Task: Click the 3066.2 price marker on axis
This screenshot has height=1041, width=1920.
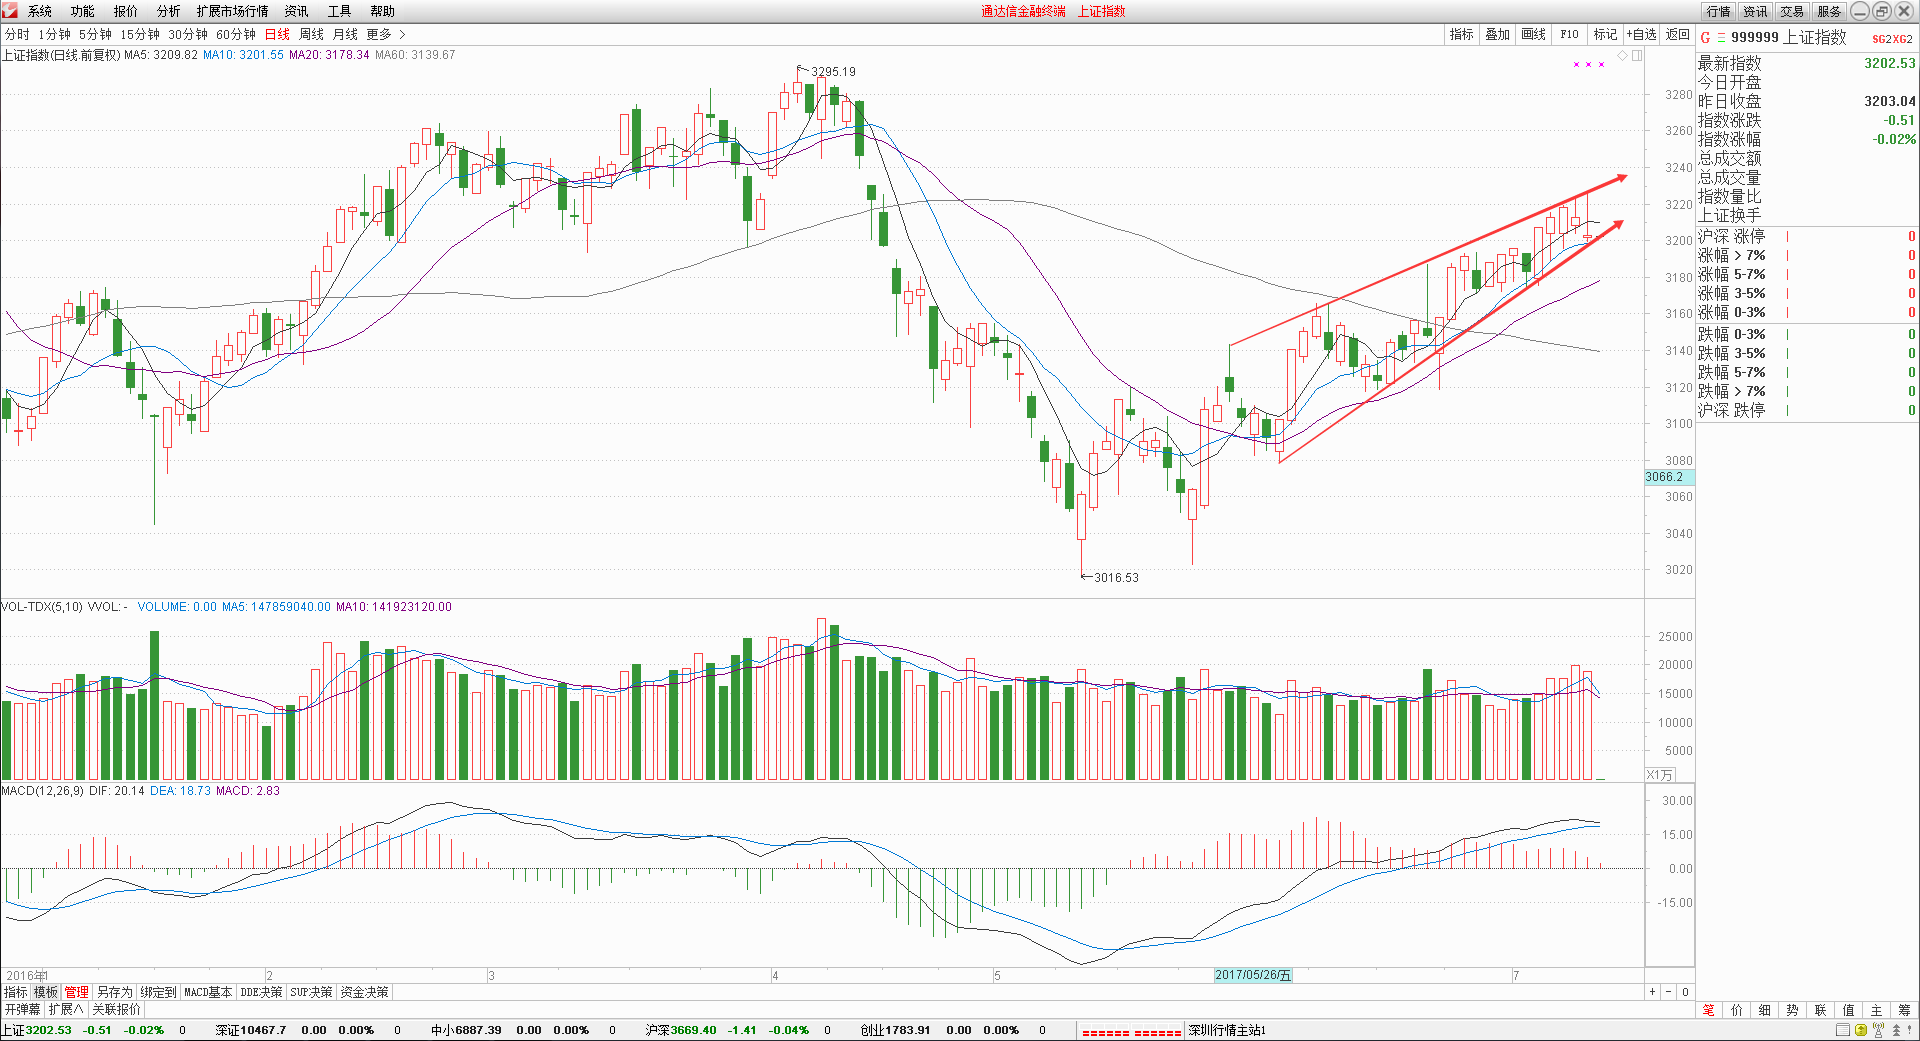Action: tap(1668, 477)
